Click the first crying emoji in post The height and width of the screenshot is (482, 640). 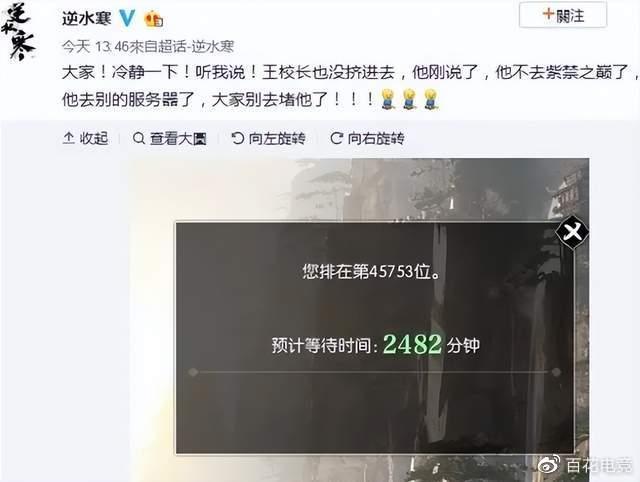pos(387,99)
